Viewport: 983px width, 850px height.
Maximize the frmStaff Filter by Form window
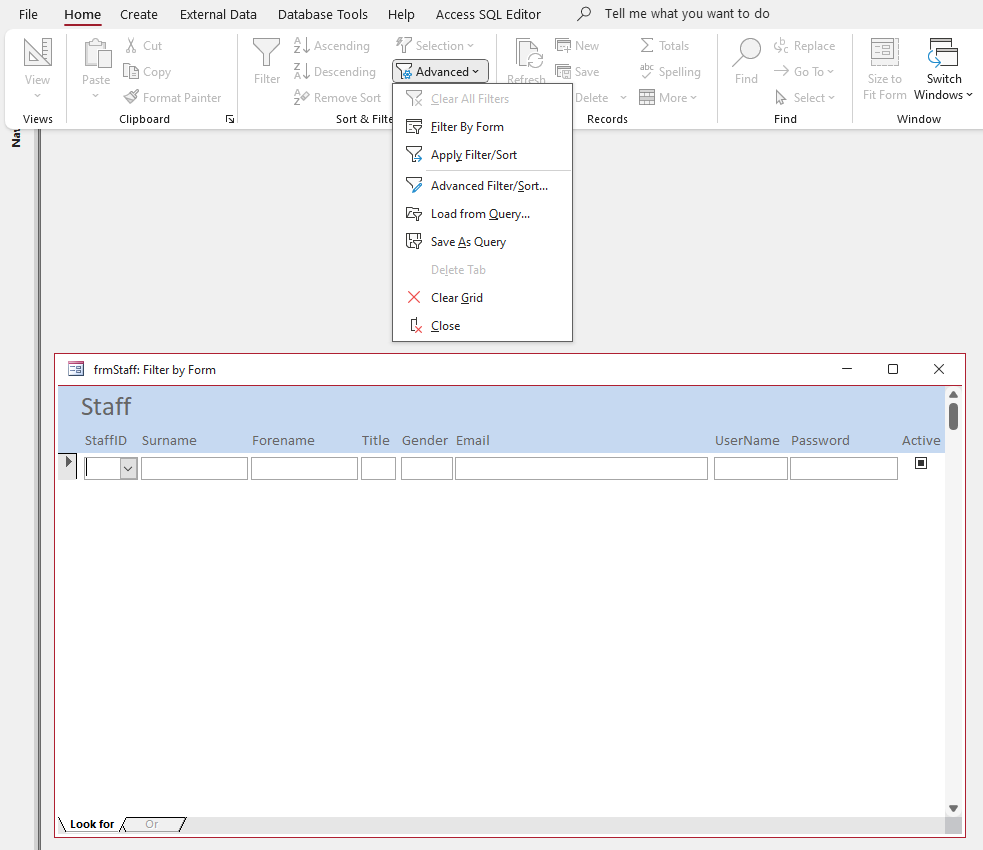893,369
